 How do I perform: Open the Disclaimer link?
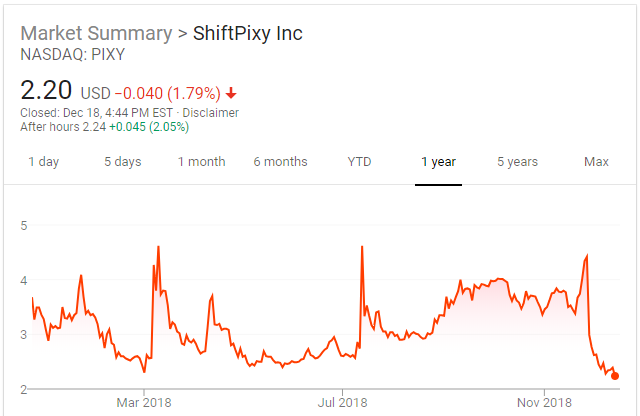point(210,112)
